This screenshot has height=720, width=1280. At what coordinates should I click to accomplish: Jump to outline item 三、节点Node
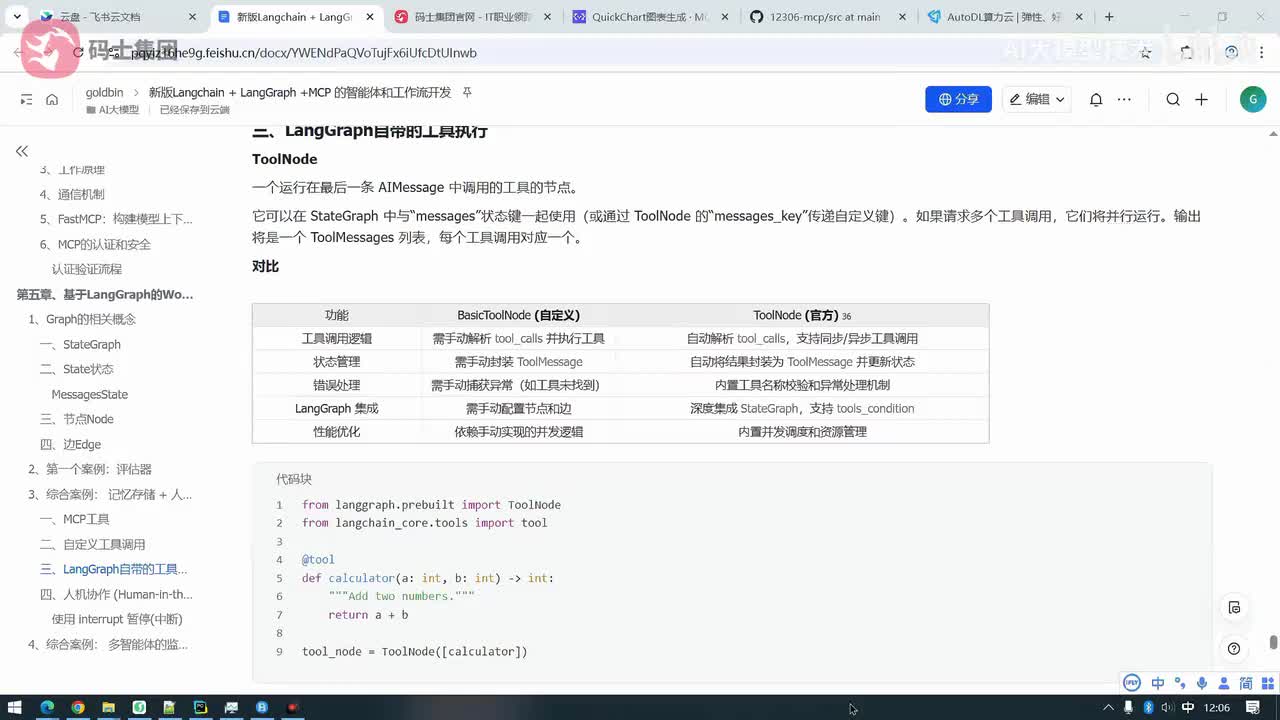pyautogui.click(x=77, y=419)
